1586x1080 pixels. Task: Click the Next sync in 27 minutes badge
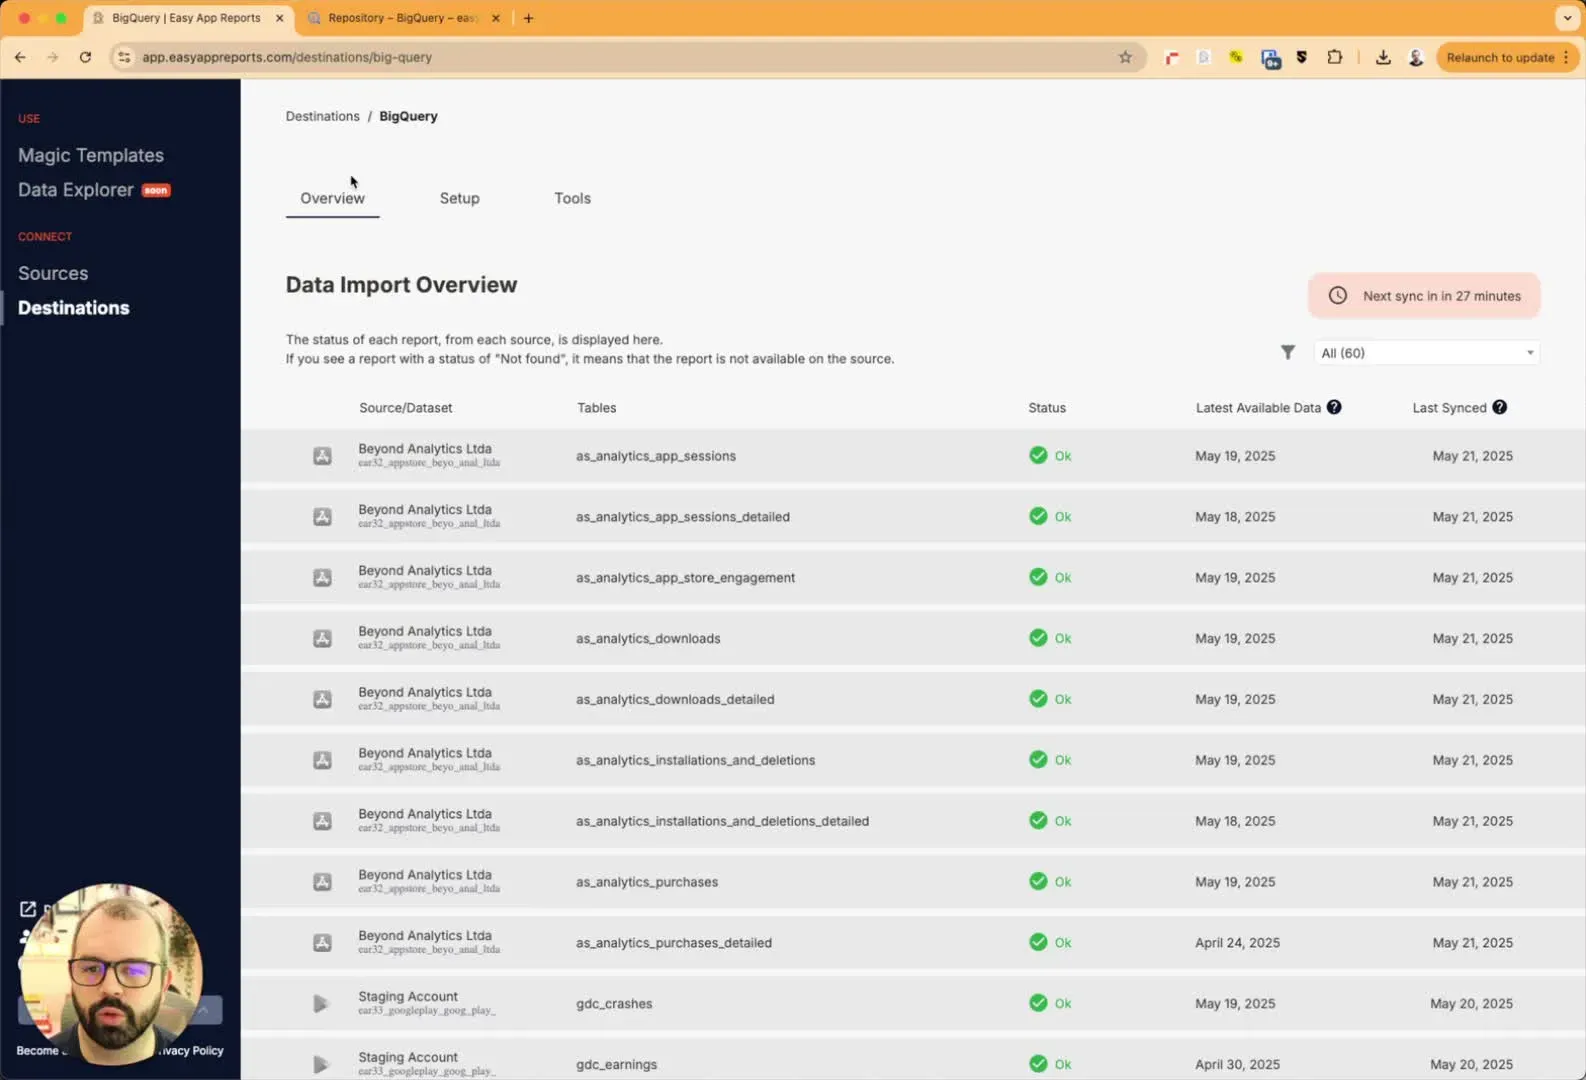point(1424,296)
